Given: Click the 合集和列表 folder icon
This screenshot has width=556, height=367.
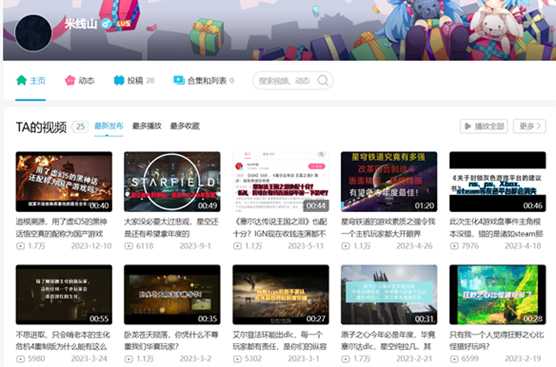Looking at the screenshot, I should [x=179, y=80].
